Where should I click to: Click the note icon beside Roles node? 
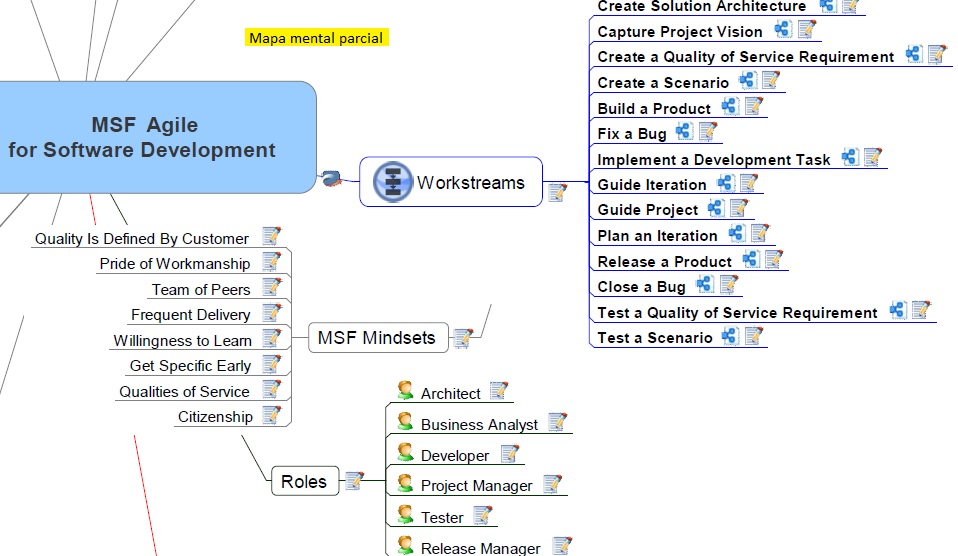click(x=354, y=482)
